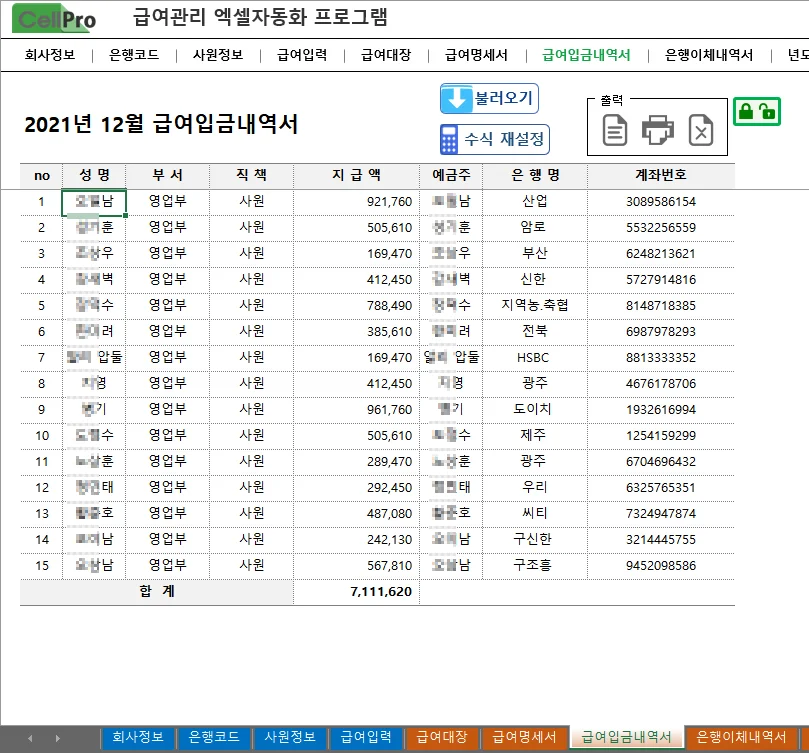Image resolution: width=809 pixels, height=753 pixels.
Task: Switch to 사원정보 sheet tab at bottom
Action: point(289,737)
